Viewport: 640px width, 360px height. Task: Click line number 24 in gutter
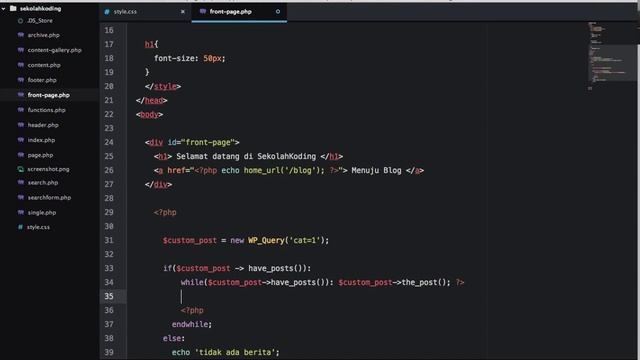(x=109, y=142)
